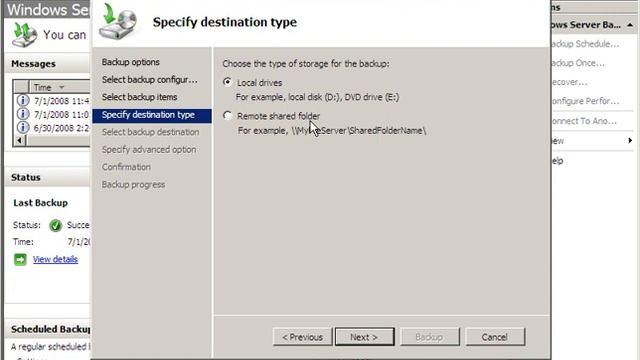Open the Backup options step
Image resolution: width=640 pixels, height=360 pixels.
tap(131, 62)
